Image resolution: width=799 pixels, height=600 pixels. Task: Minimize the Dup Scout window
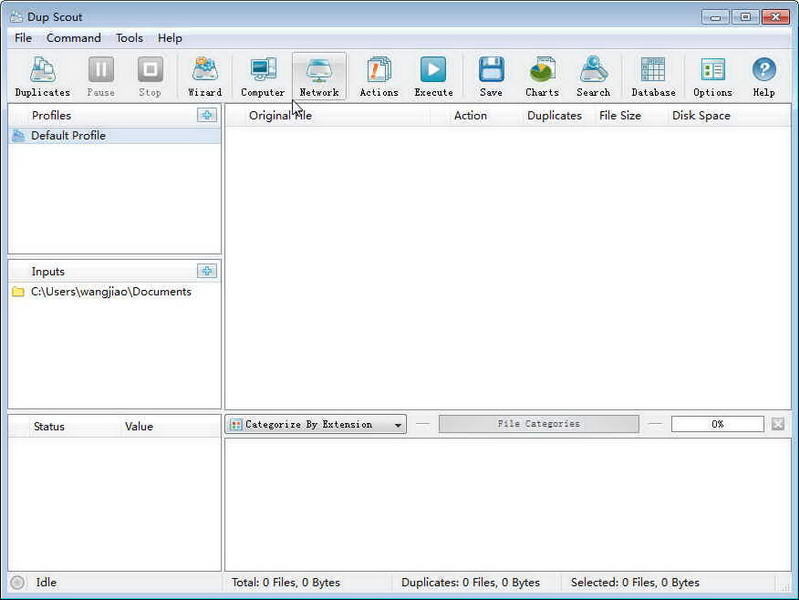click(x=715, y=17)
